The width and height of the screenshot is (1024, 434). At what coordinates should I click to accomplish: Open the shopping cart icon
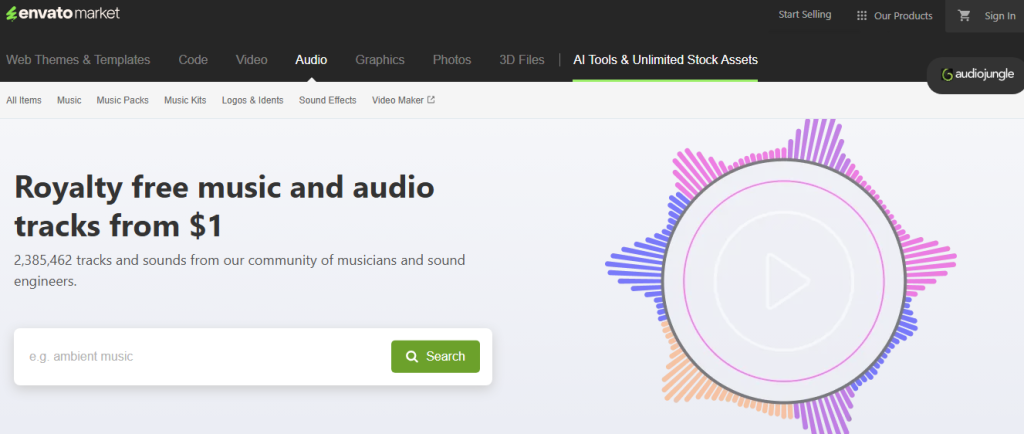(x=964, y=16)
